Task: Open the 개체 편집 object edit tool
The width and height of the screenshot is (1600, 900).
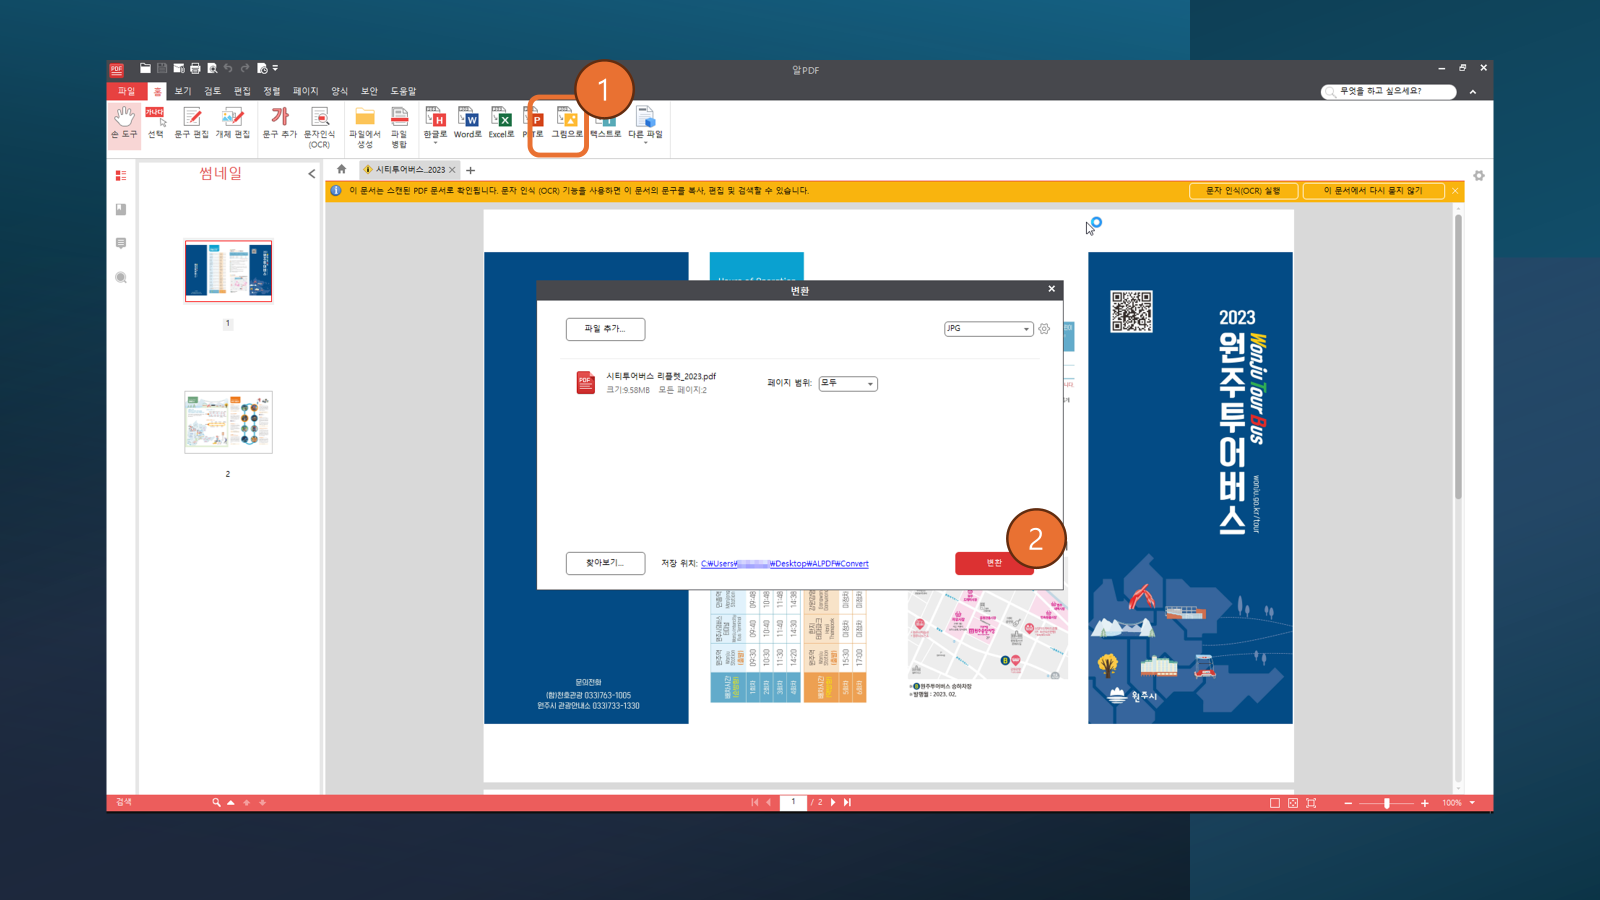Action: click(x=232, y=123)
